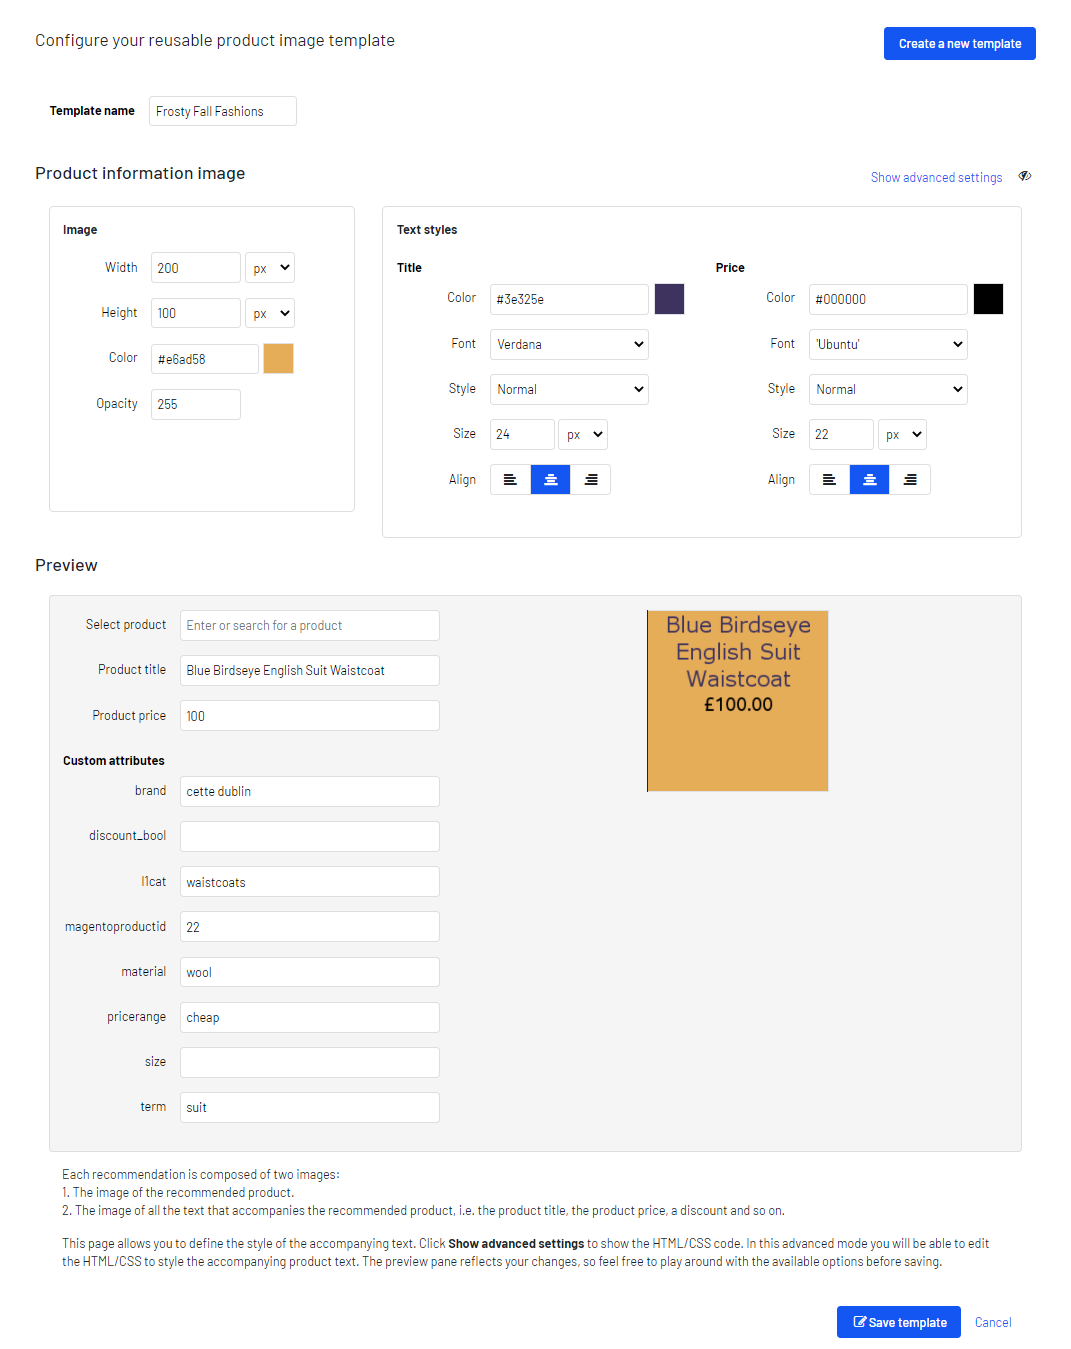Select right alignment for the Price text
Screen dimensions: 1071x1349
pos(910,479)
